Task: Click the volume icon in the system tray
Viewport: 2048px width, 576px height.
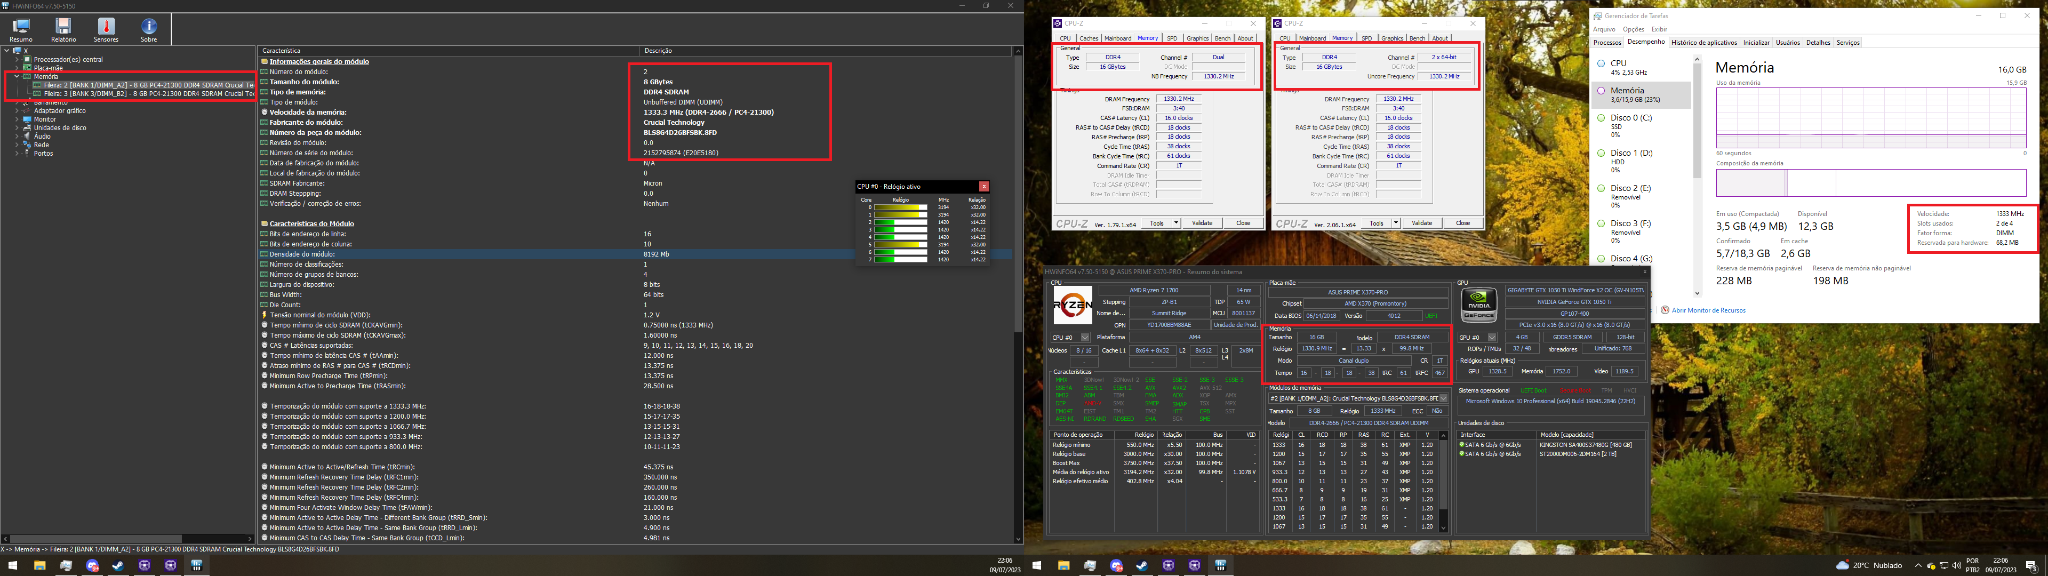Action: (1957, 565)
